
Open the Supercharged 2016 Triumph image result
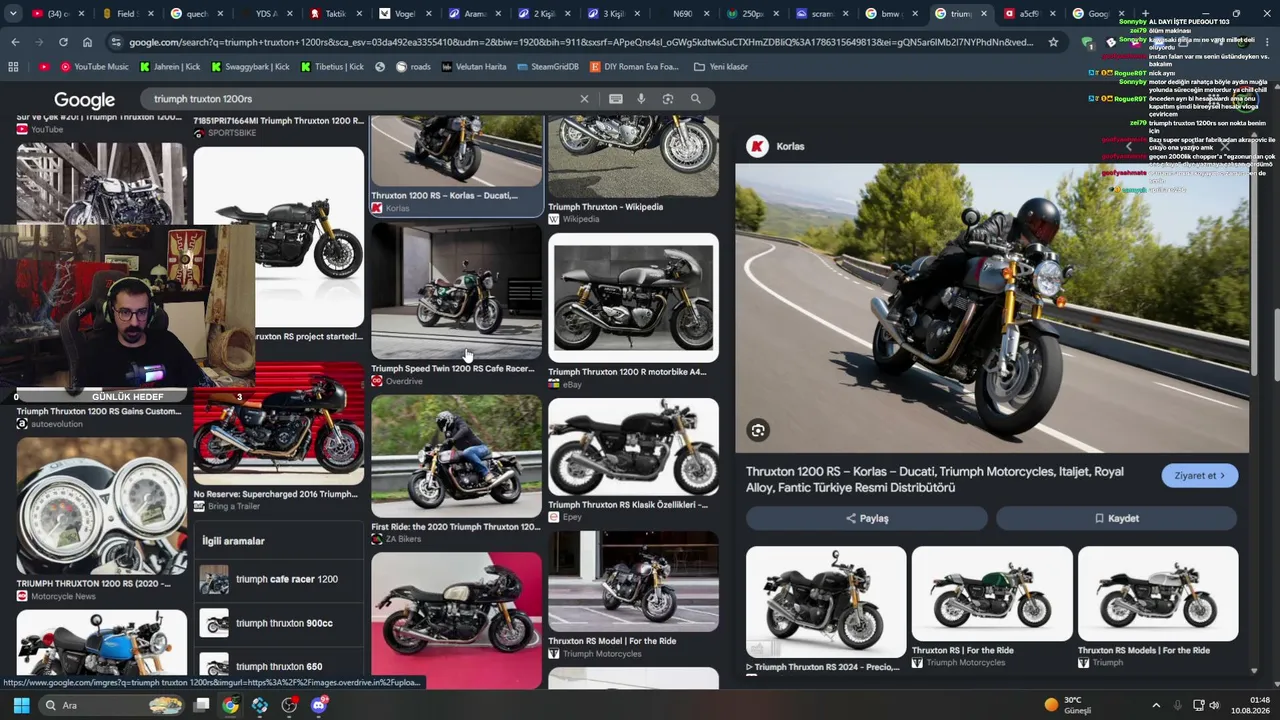(279, 424)
